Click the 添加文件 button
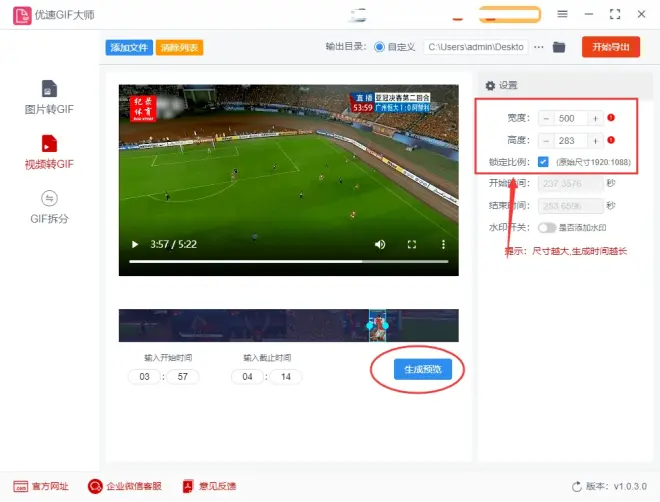Screen dimensions: 660x502 point(129,48)
